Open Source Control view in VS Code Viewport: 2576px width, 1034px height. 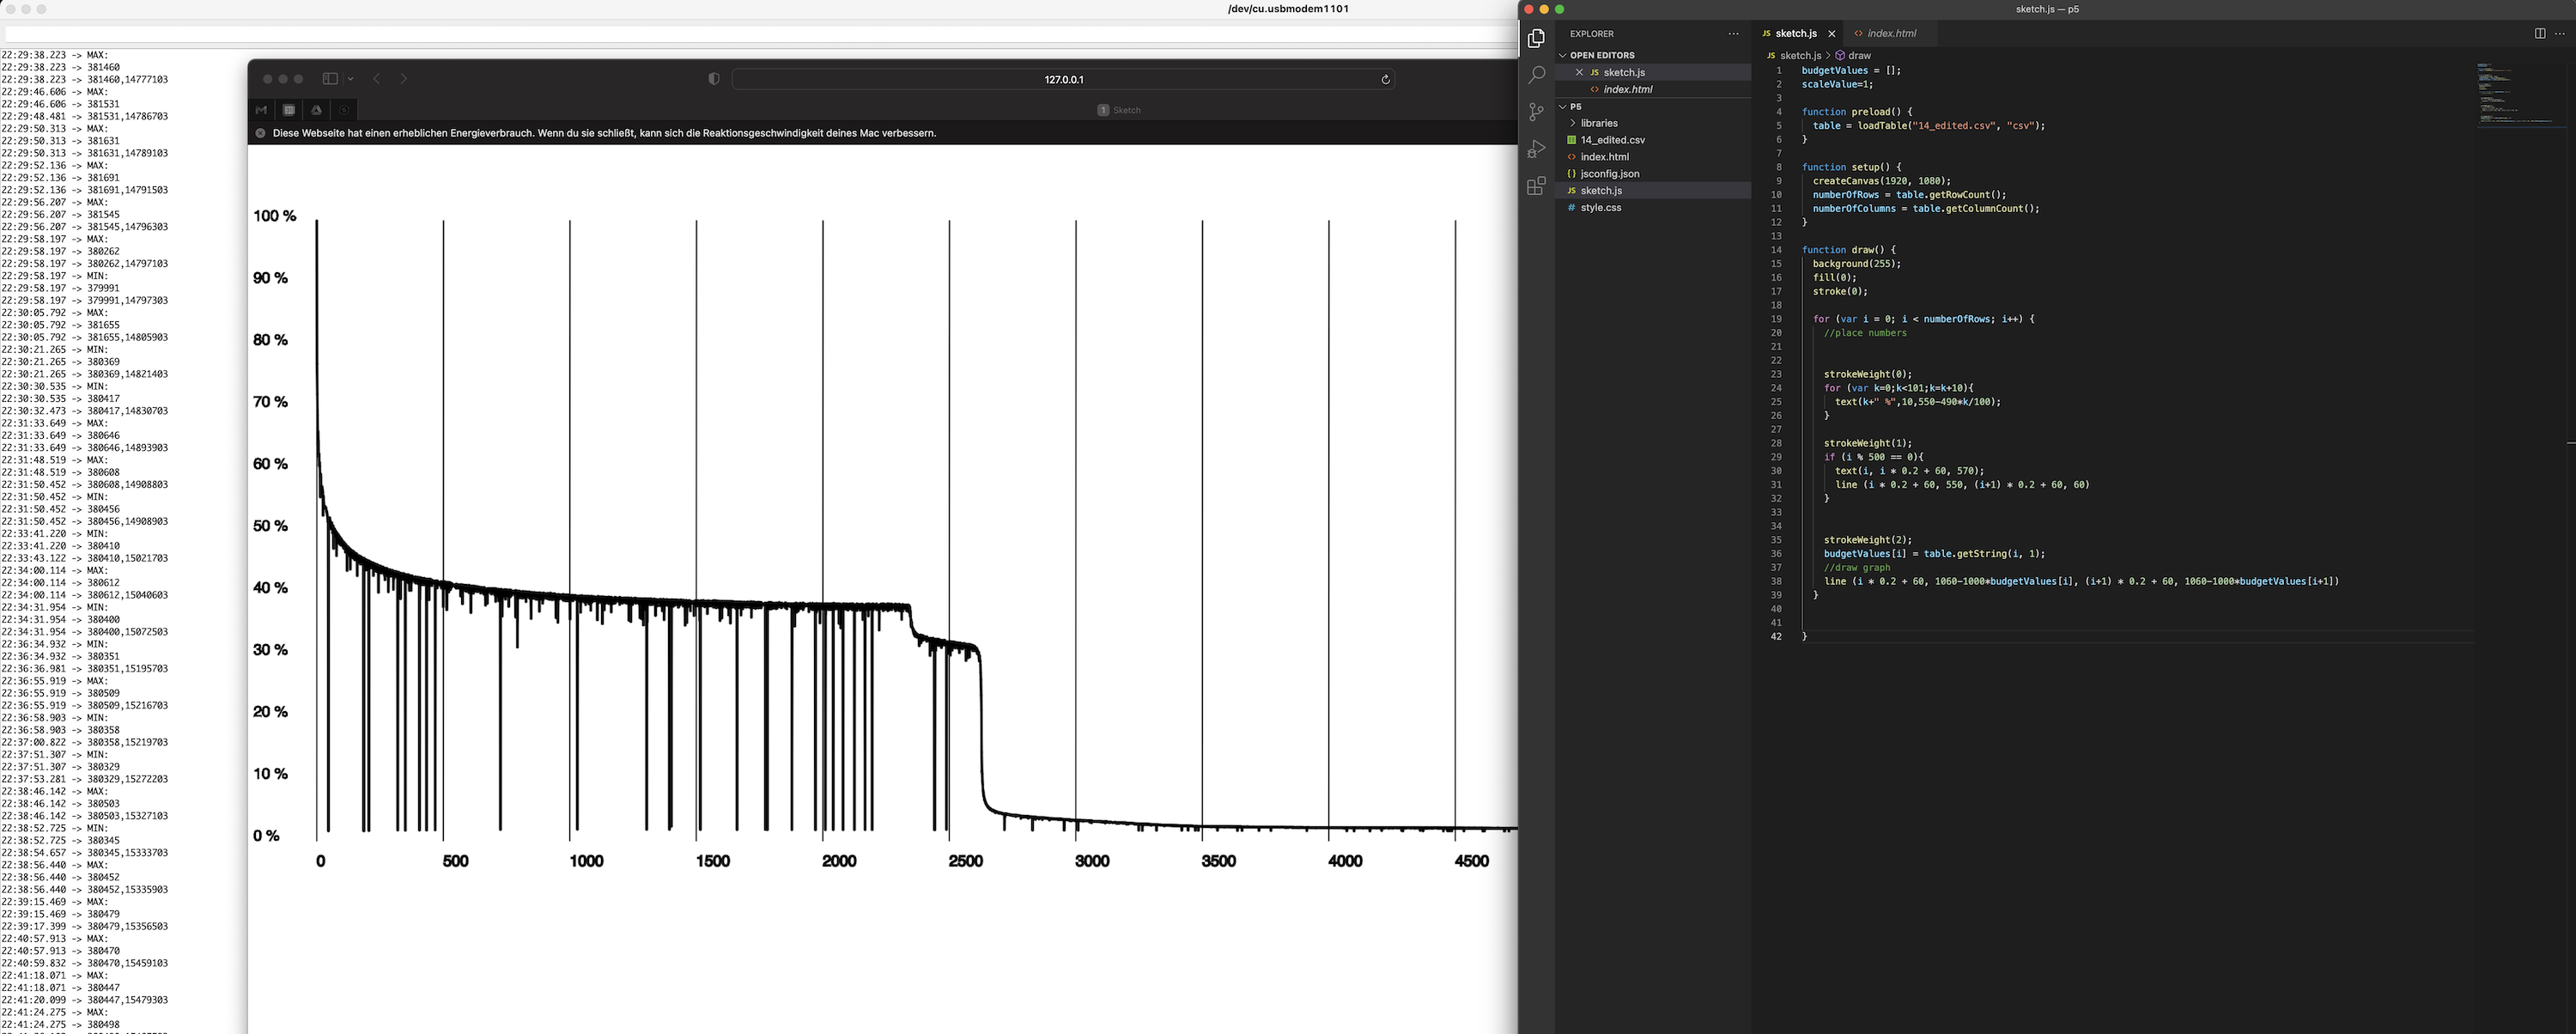click(1536, 112)
